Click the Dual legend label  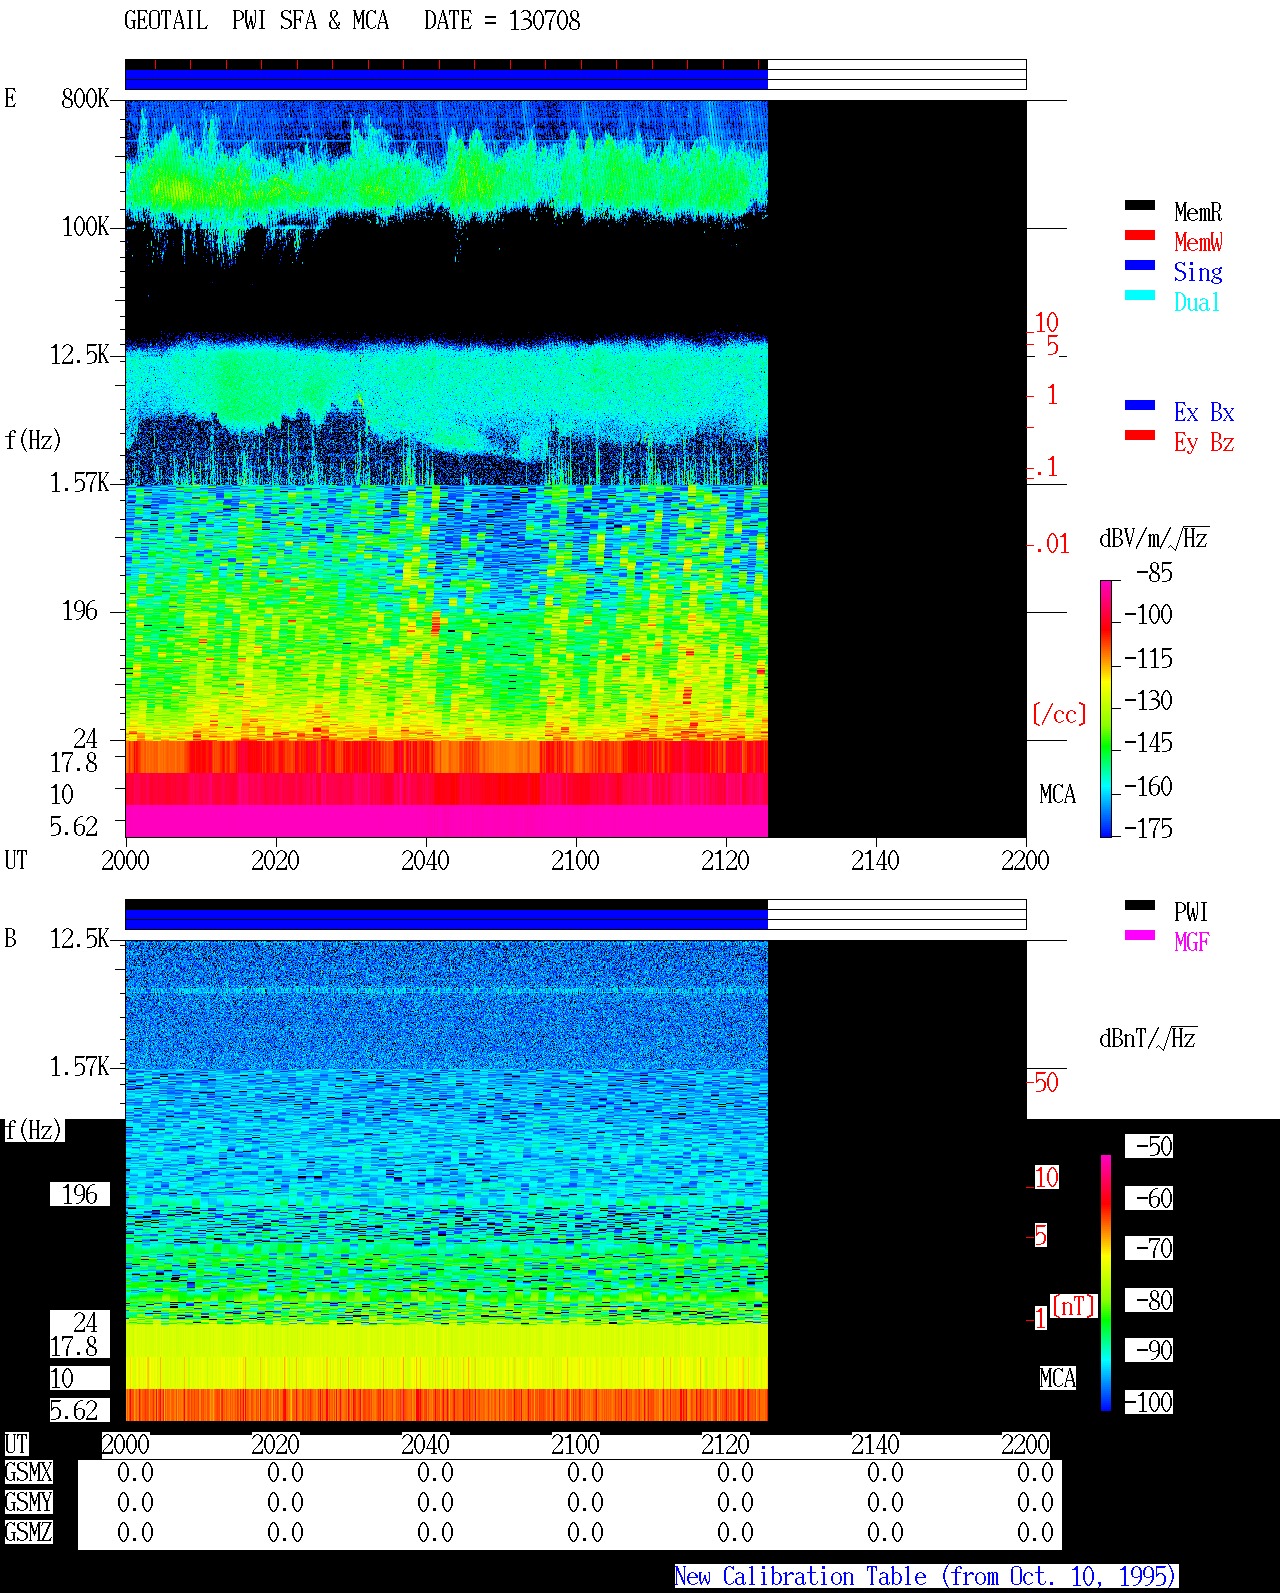click(1197, 302)
